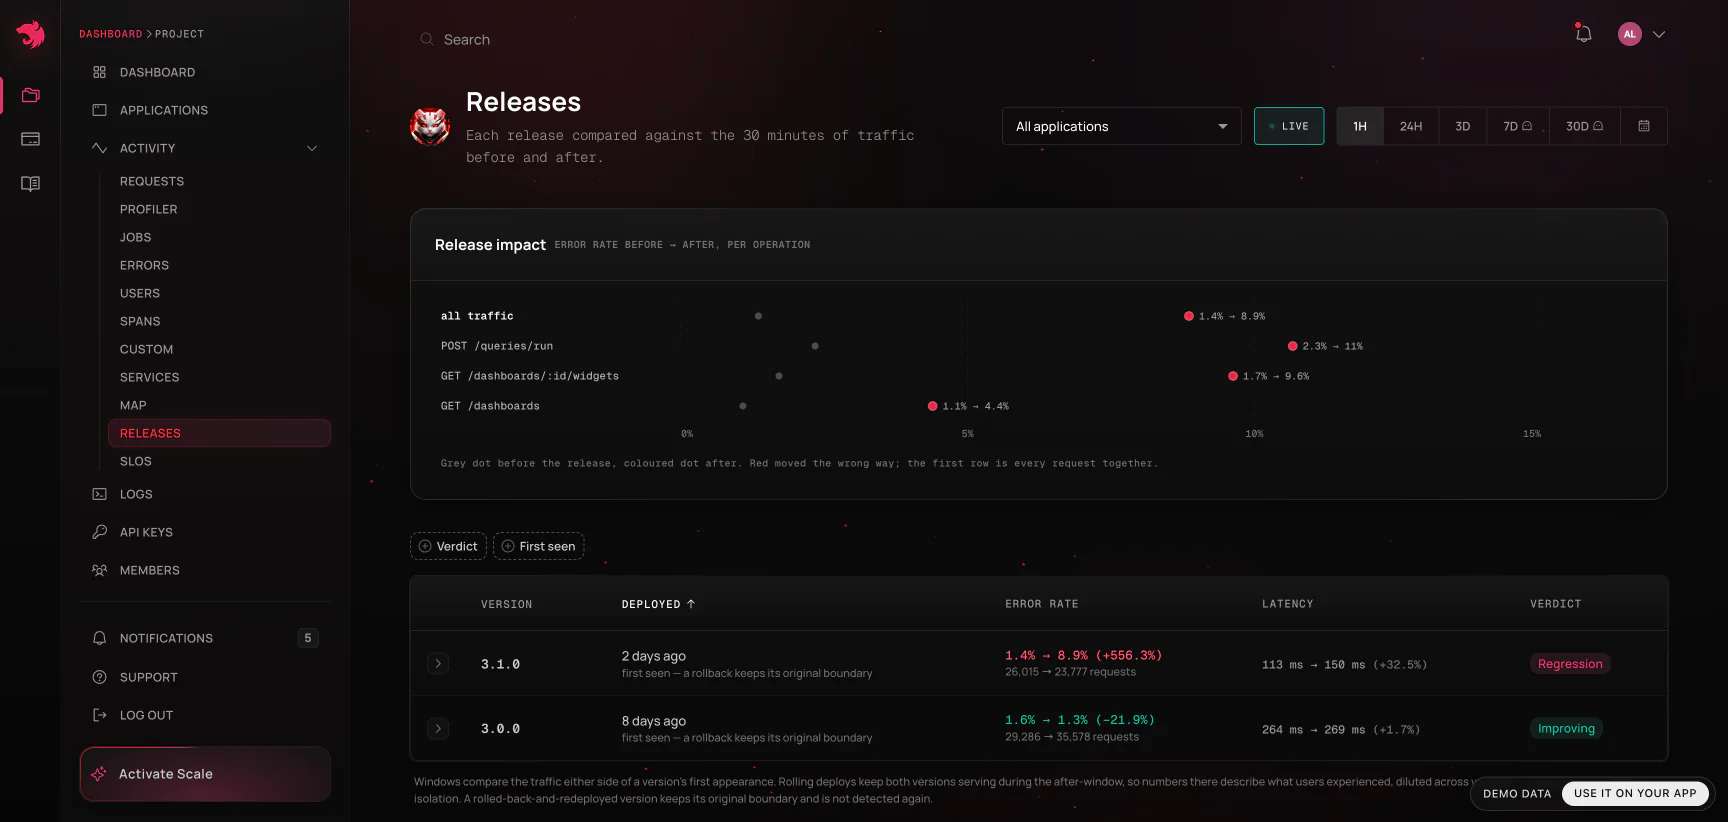Open the SLOs menu item

135,461
